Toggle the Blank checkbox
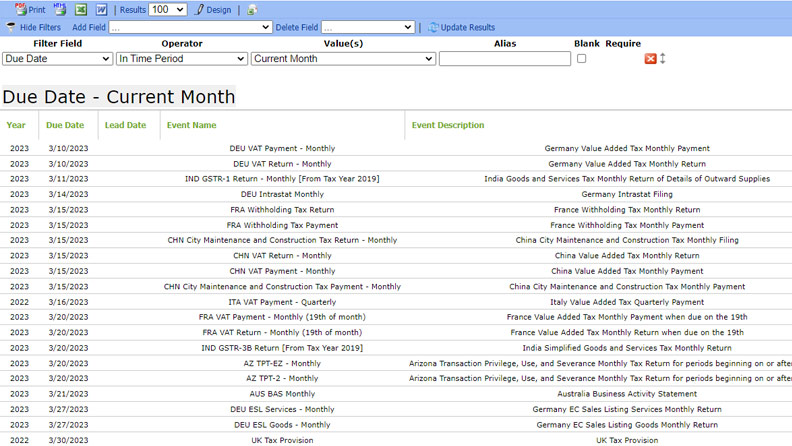 (582, 59)
